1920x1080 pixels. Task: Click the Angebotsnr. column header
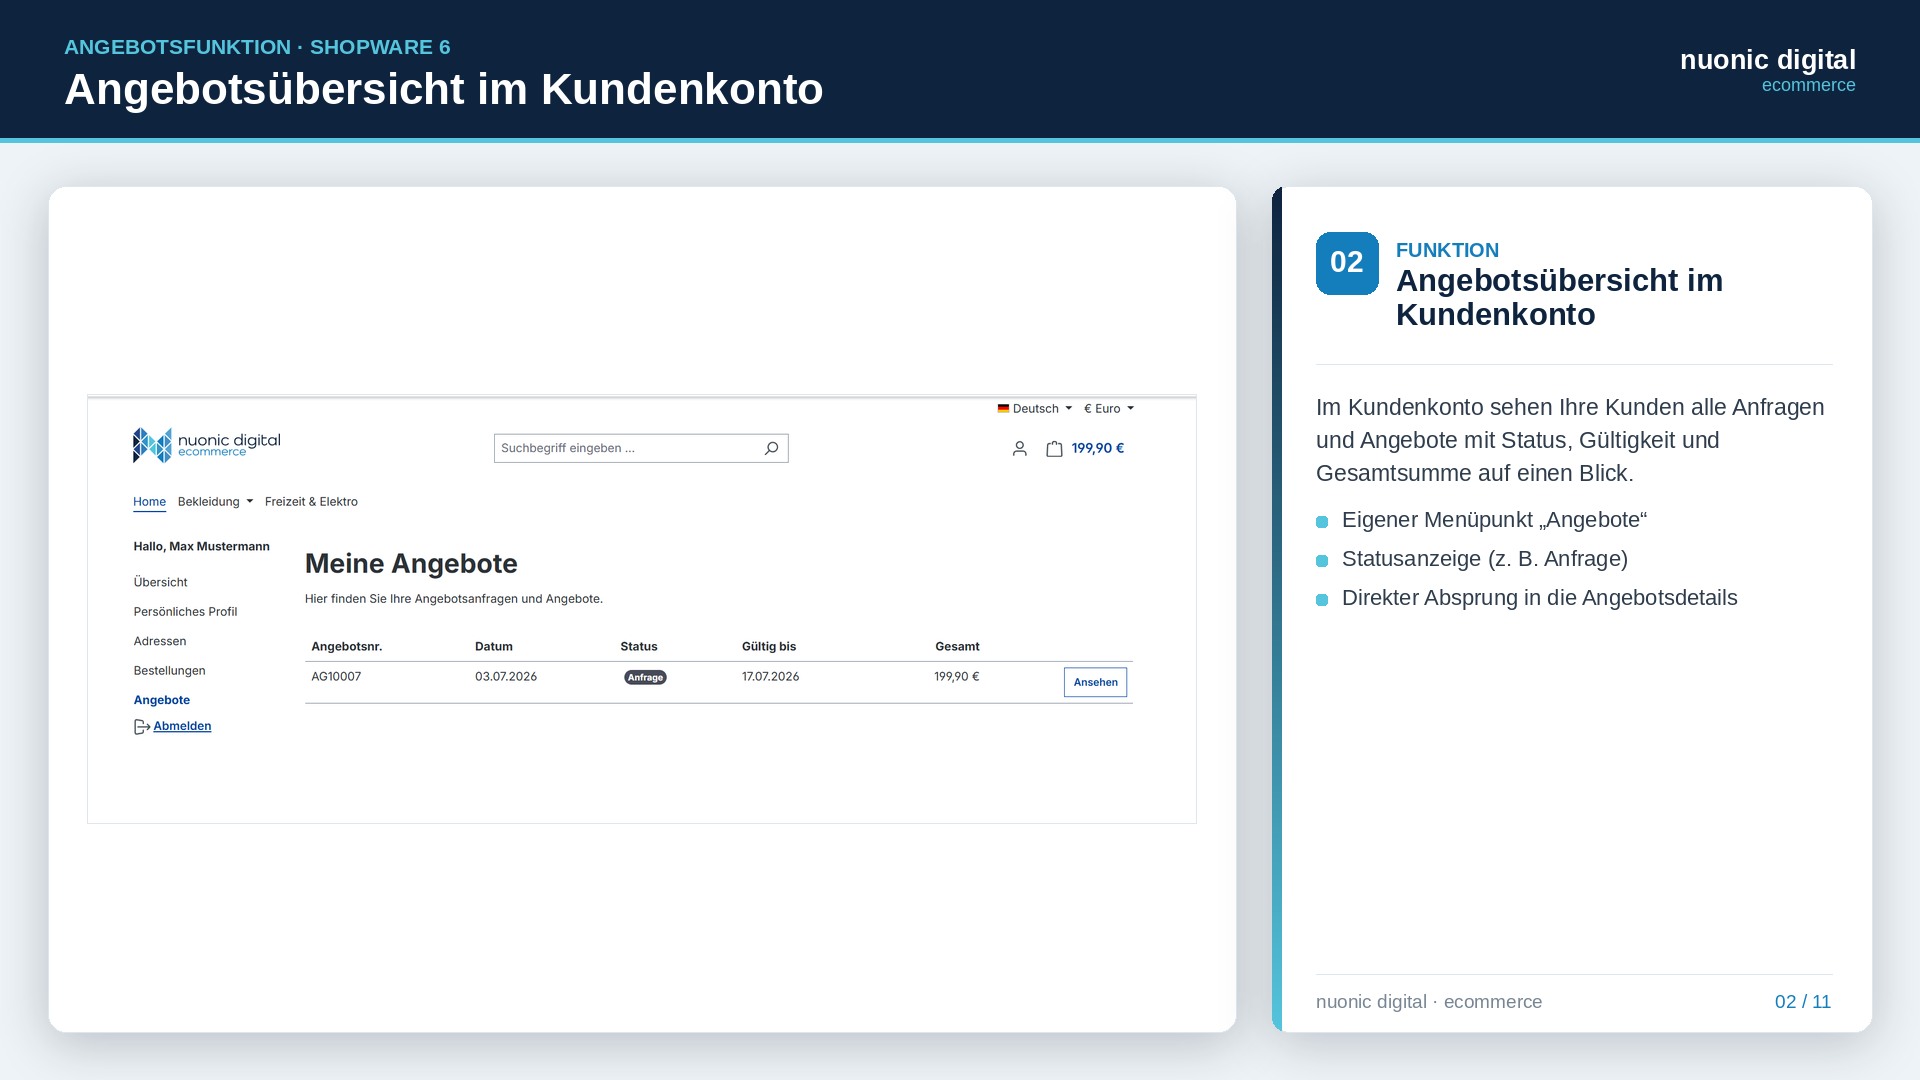[x=346, y=647]
